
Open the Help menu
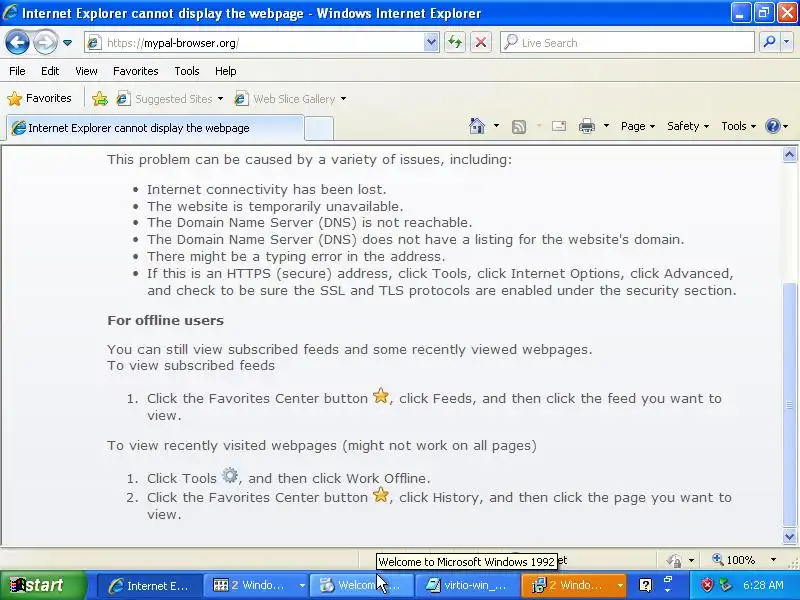tap(226, 71)
